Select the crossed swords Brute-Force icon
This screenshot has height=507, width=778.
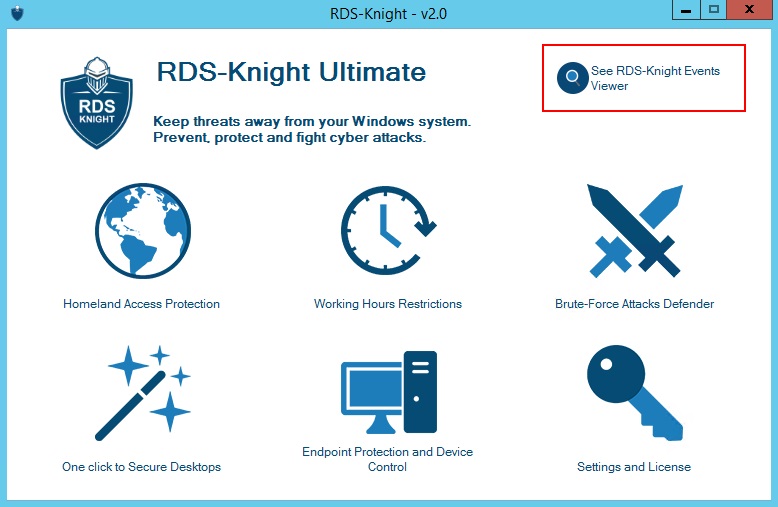click(x=634, y=231)
